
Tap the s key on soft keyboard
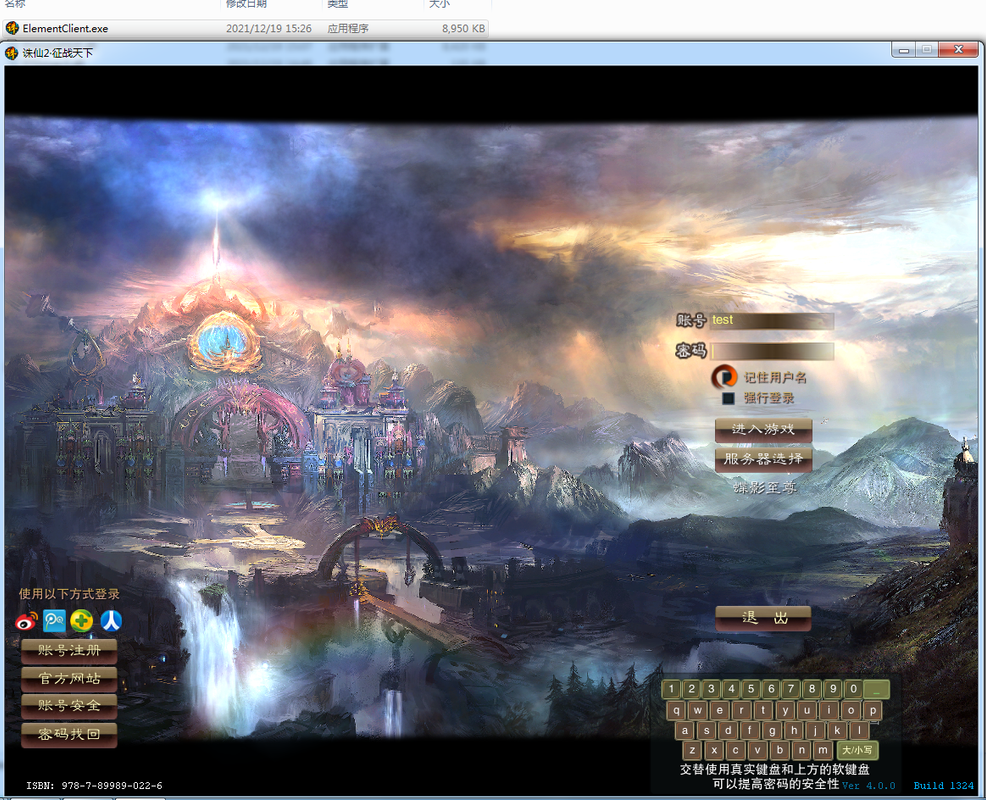point(707,730)
